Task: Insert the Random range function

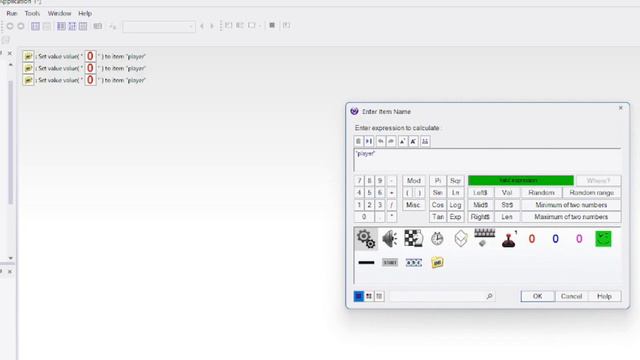Action: click(x=591, y=193)
